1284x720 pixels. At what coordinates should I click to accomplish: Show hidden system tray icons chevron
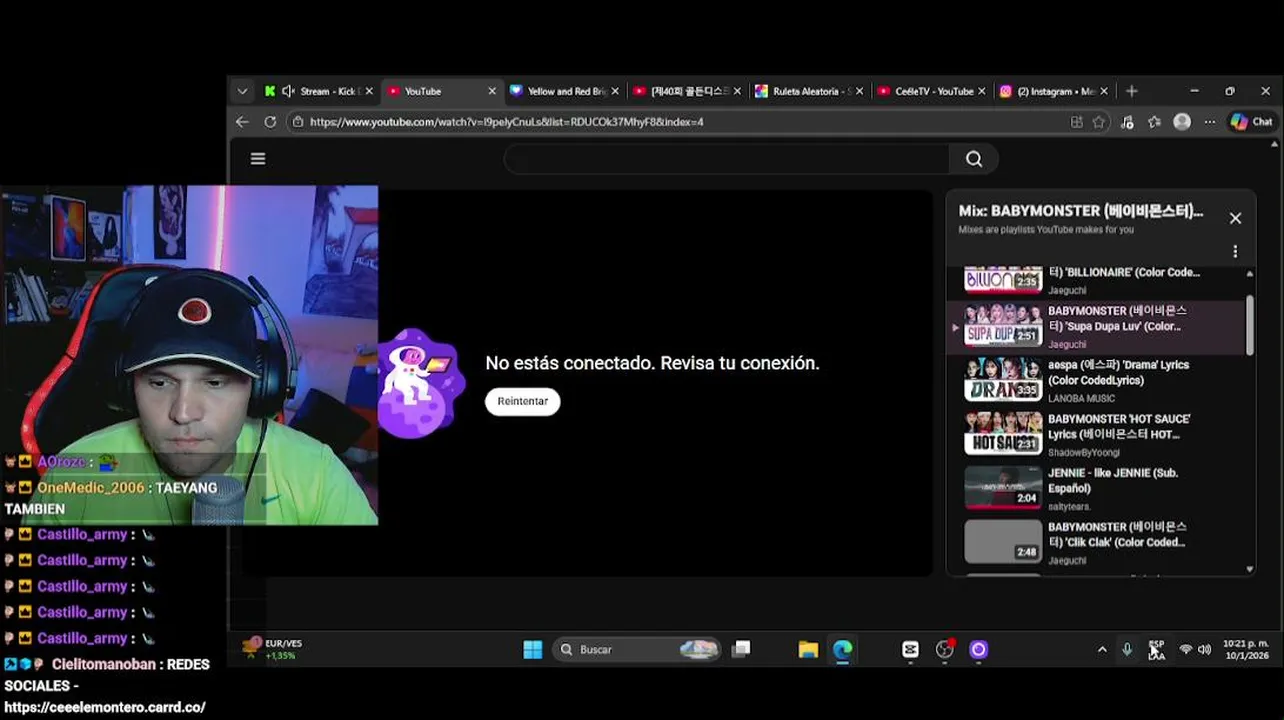tap(1102, 650)
